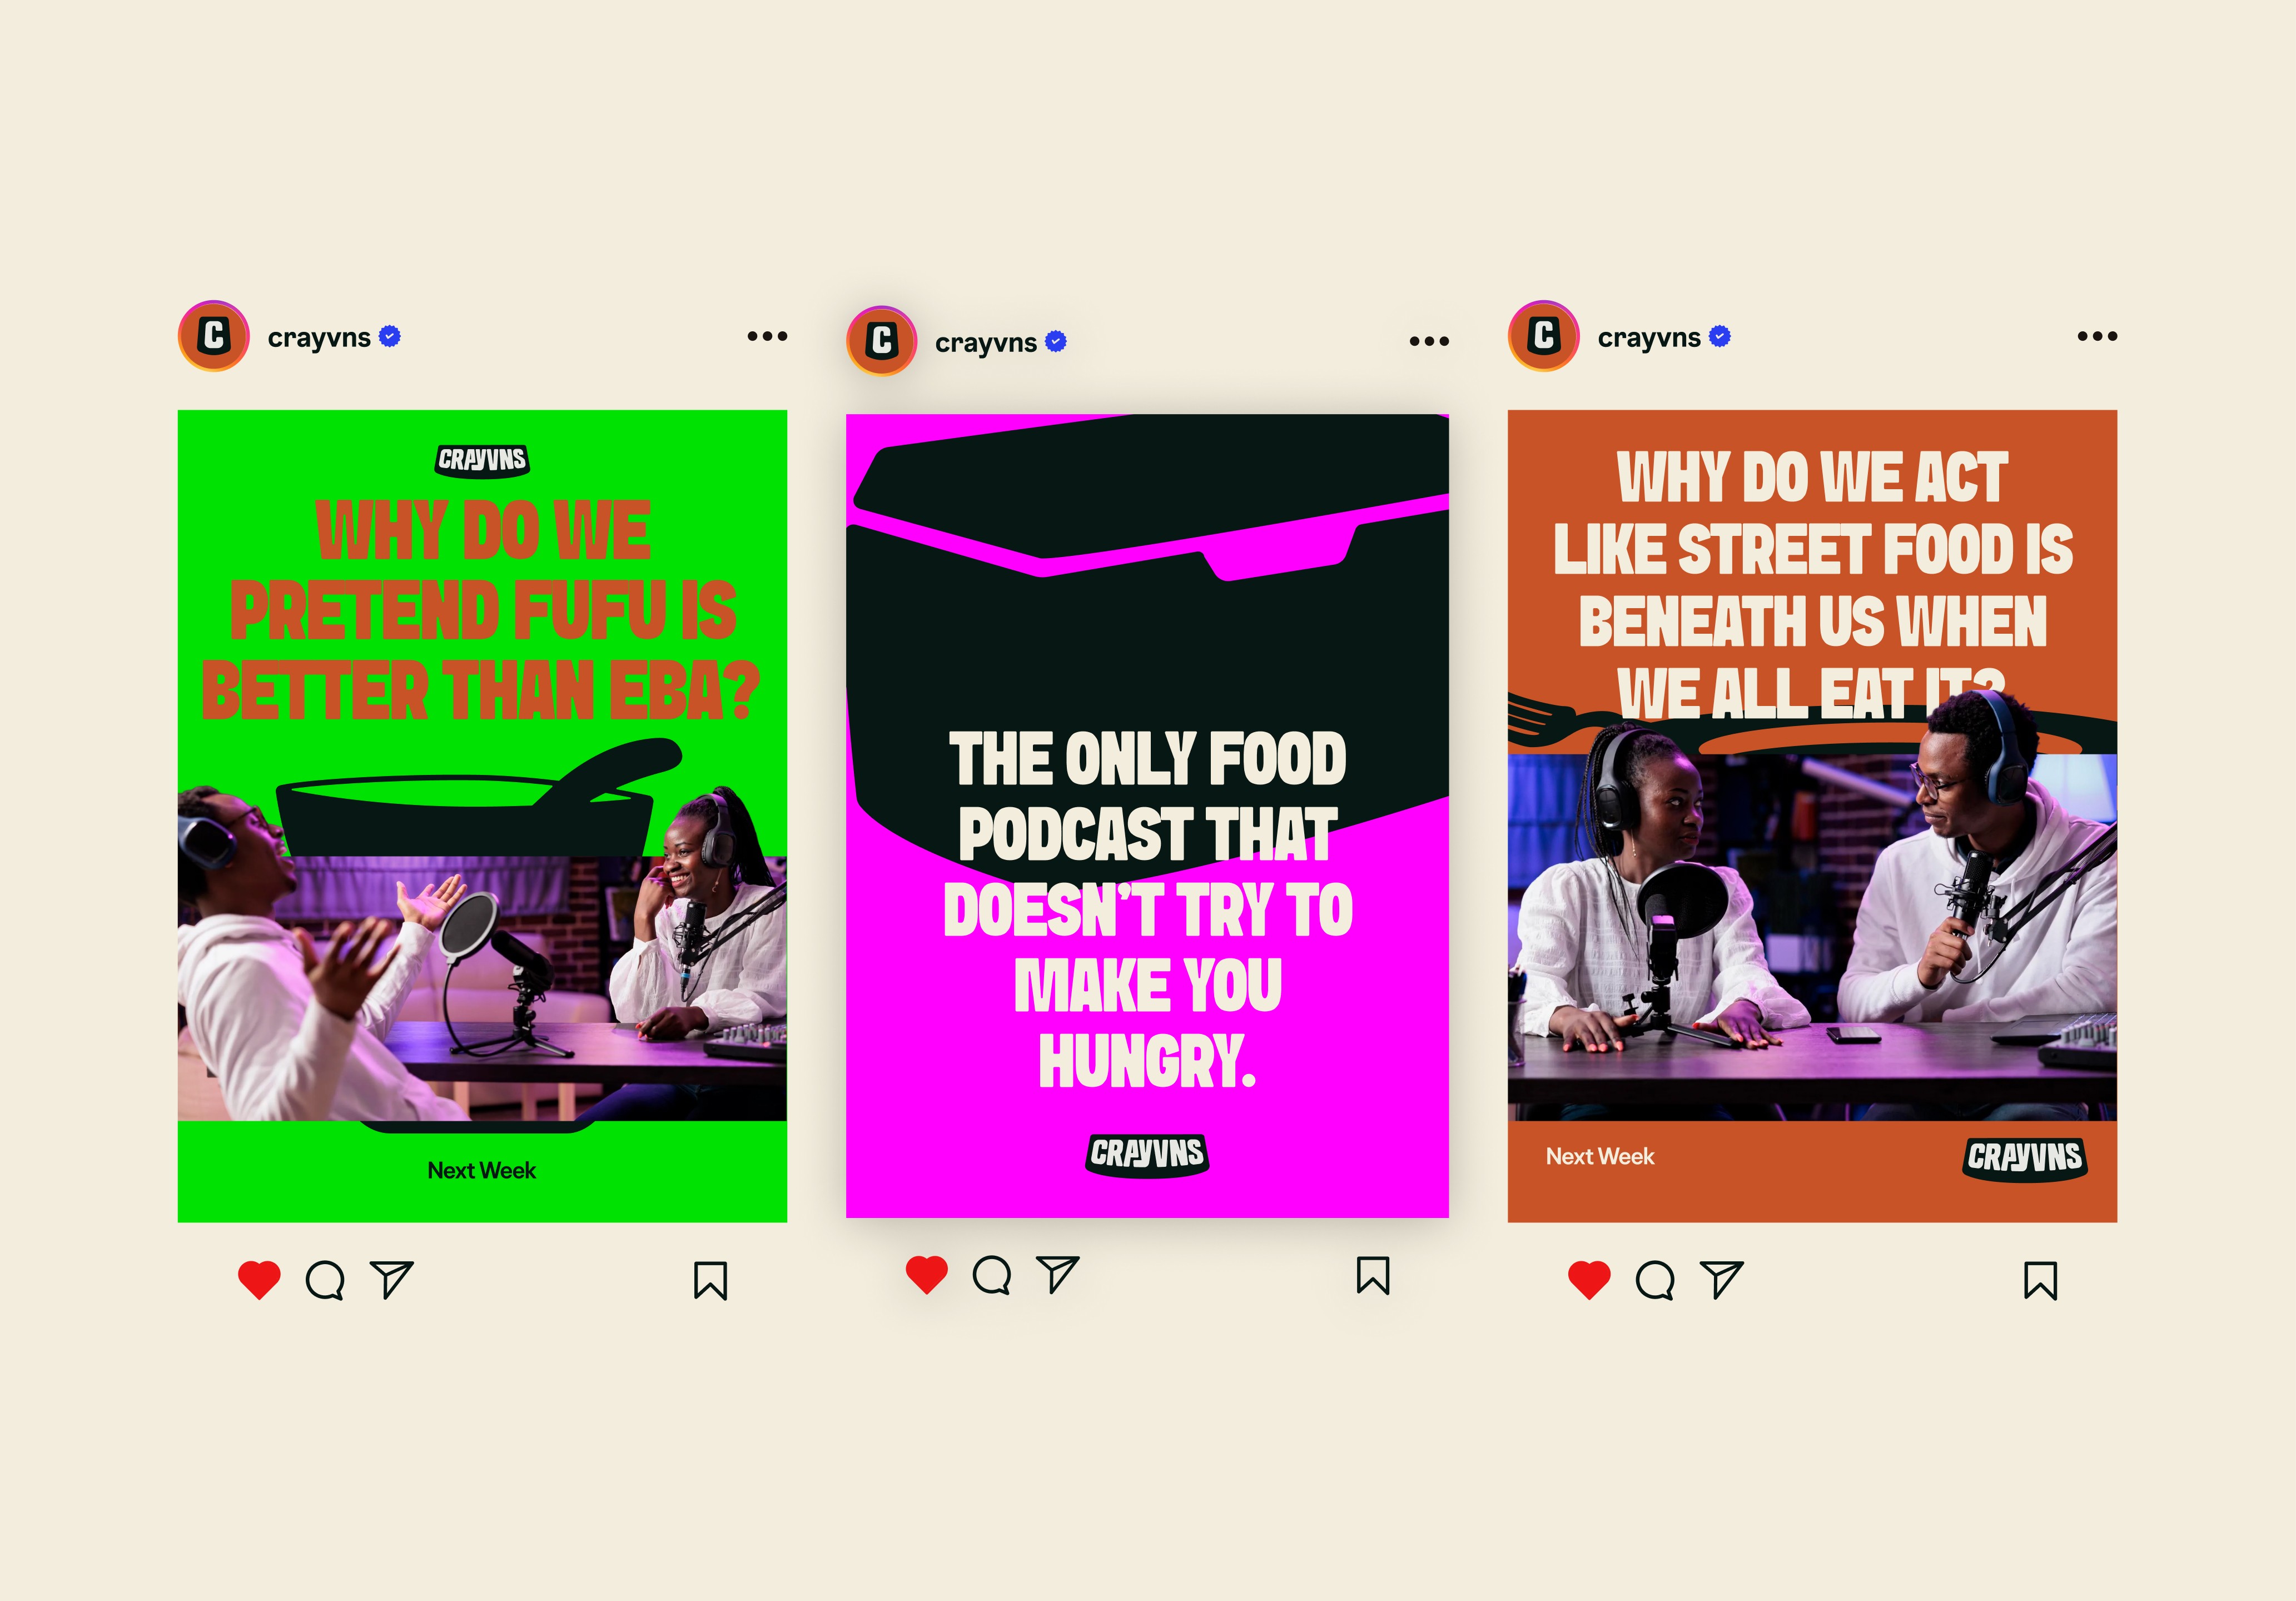Screen dimensions: 2296x1601
Task: Open the green 'Why do we pretend fufu' post image
Action: pyautogui.click(x=482, y=816)
